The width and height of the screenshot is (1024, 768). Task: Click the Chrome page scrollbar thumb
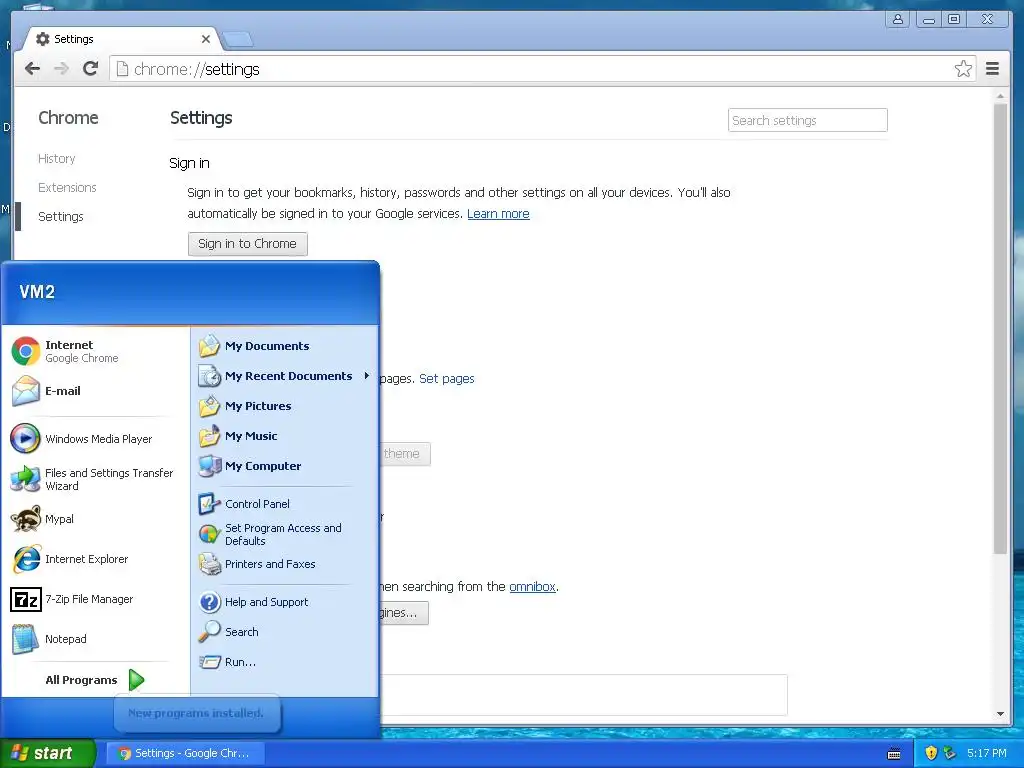click(1000, 328)
